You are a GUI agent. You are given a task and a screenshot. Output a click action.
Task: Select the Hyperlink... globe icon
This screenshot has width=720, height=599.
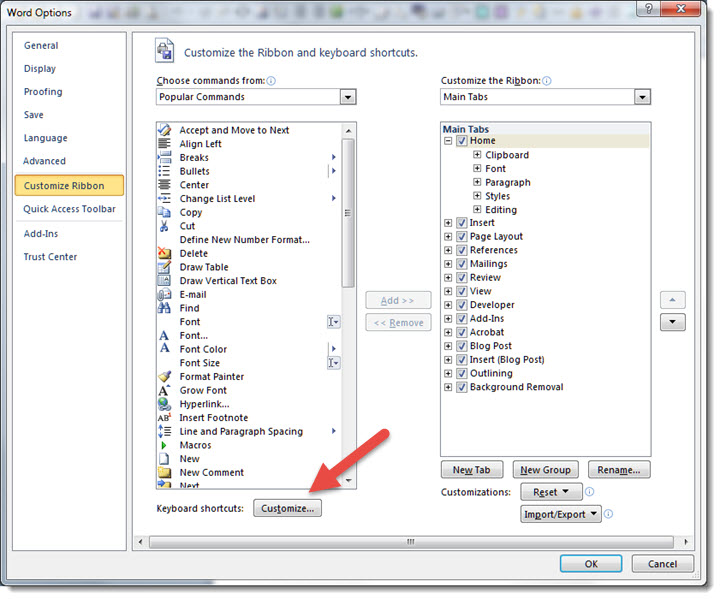(x=164, y=404)
